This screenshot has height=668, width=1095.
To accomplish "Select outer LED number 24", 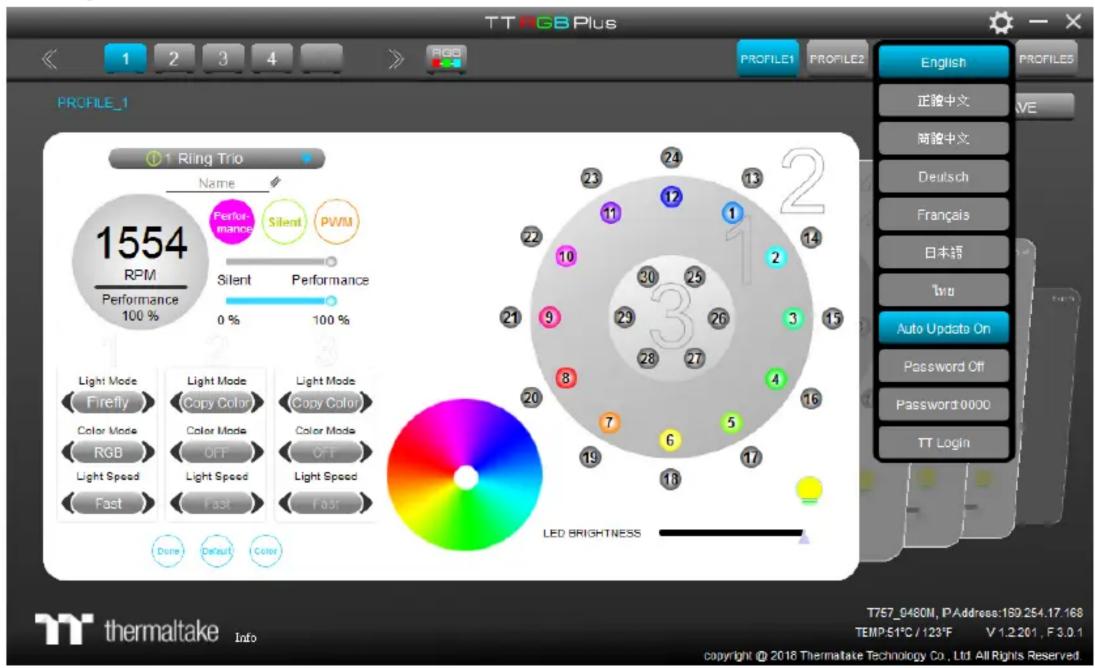I will pyautogui.click(x=671, y=157).
